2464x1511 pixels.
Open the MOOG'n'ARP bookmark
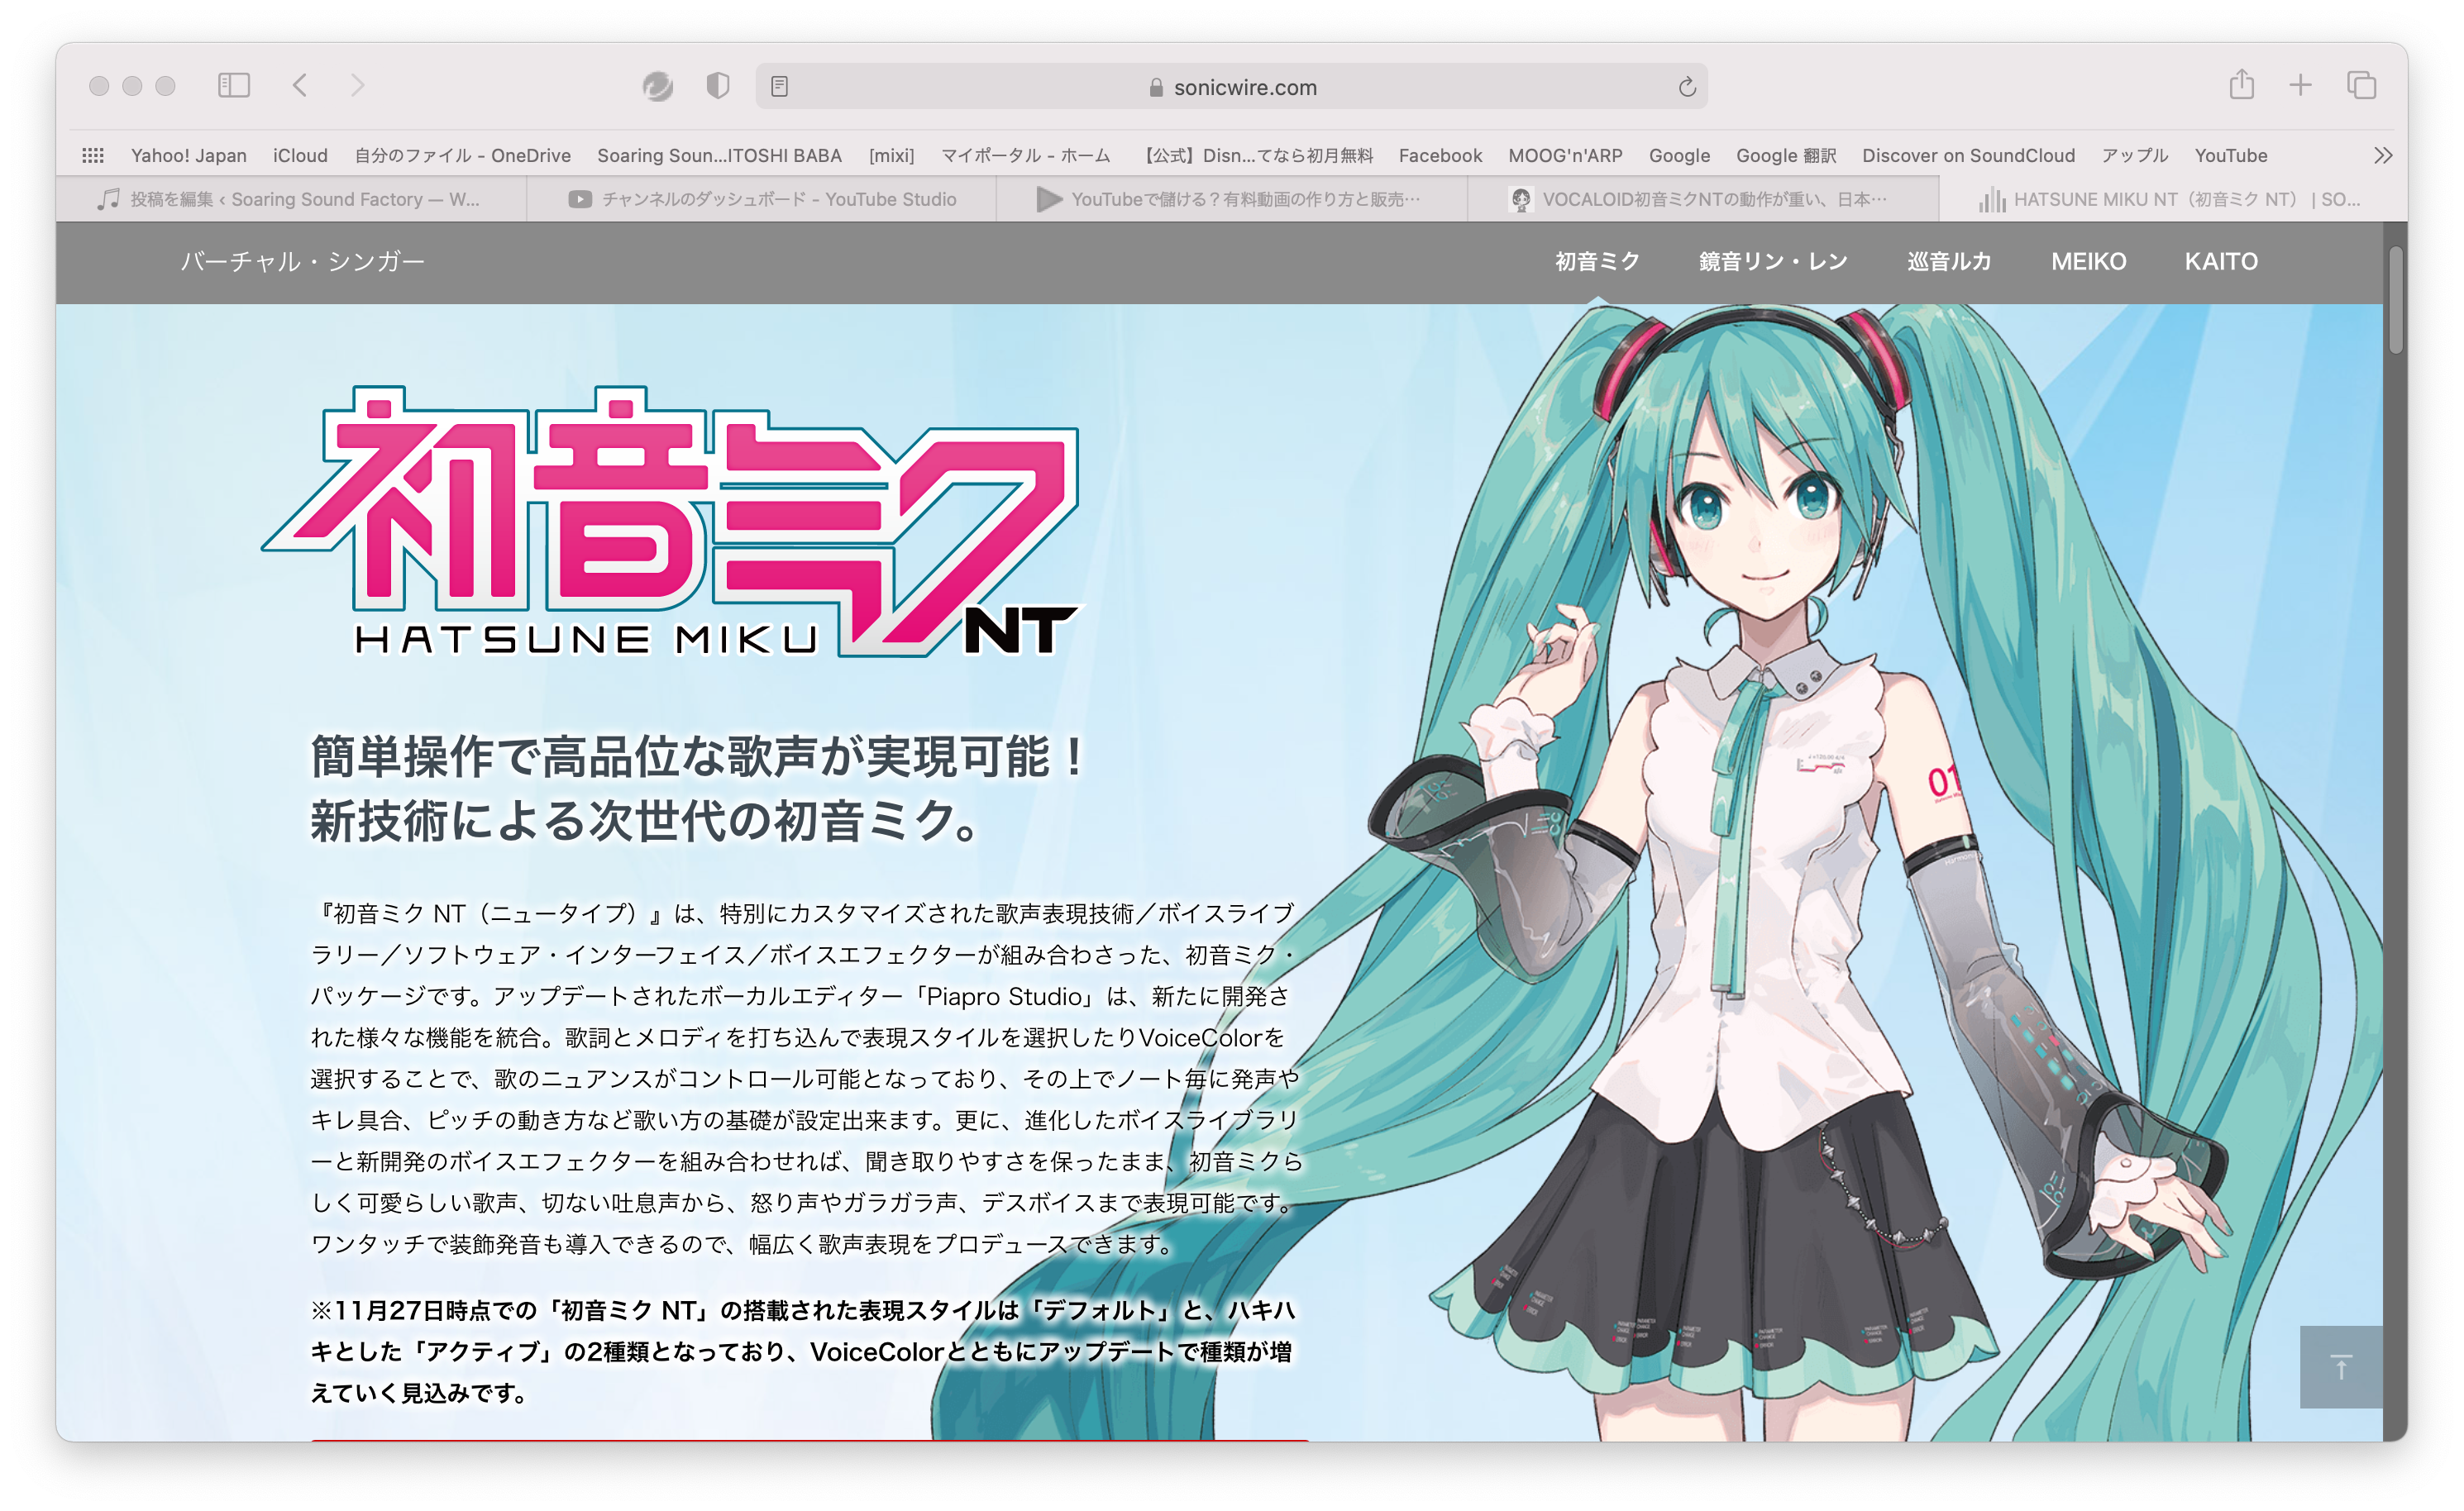click(1565, 155)
